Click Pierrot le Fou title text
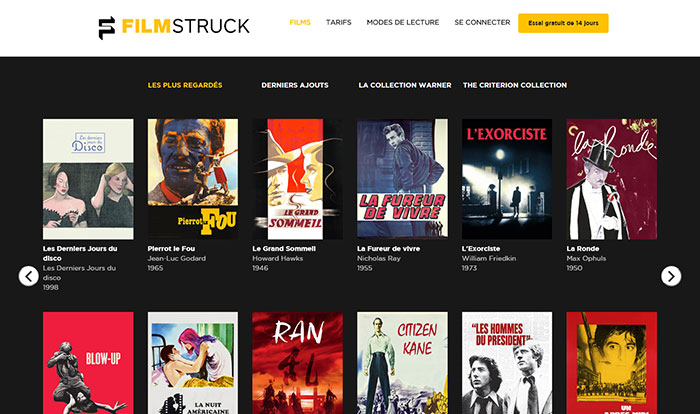This screenshot has width=700, height=414. point(171,249)
